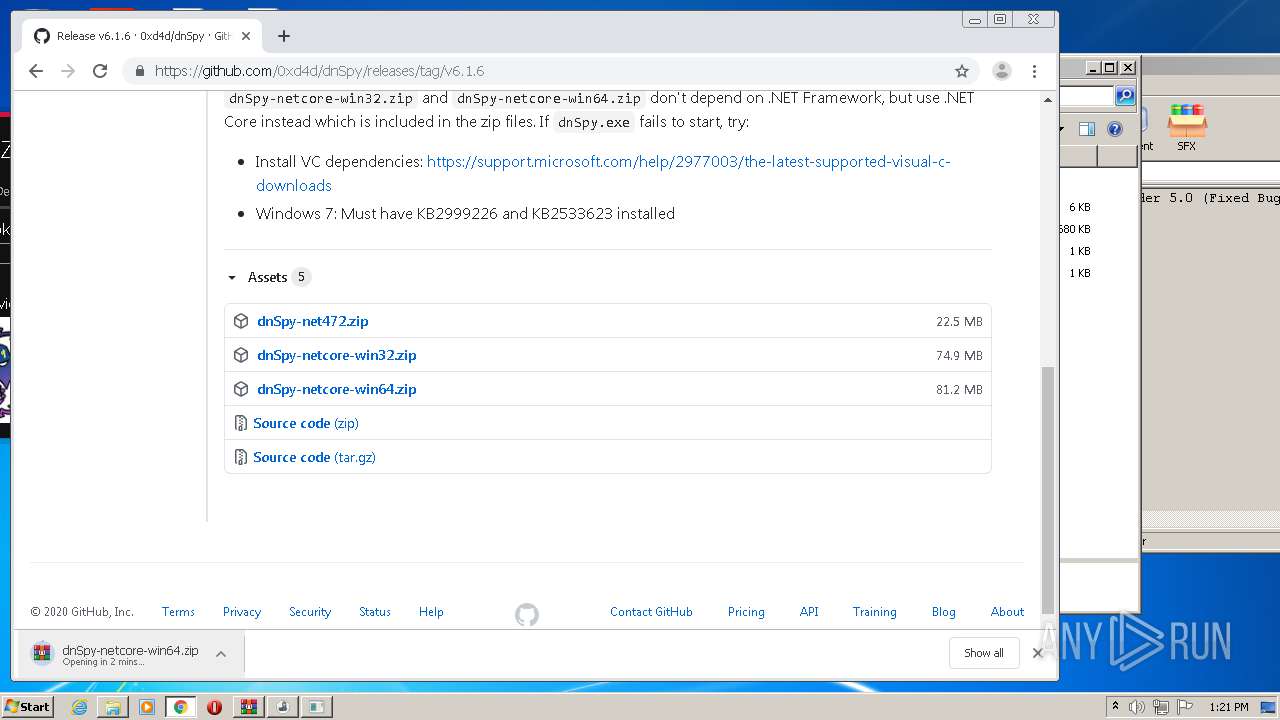Open the Security footer link
Viewport: 1280px width, 720px height.
310,612
